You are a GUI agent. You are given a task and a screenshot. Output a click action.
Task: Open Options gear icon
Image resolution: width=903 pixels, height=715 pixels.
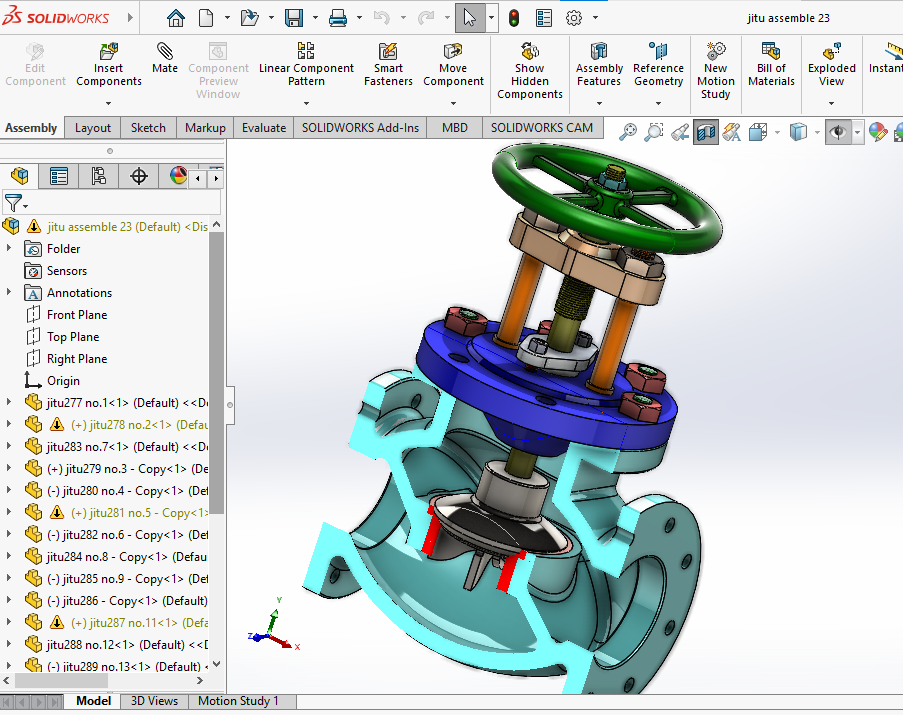pos(574,18)
